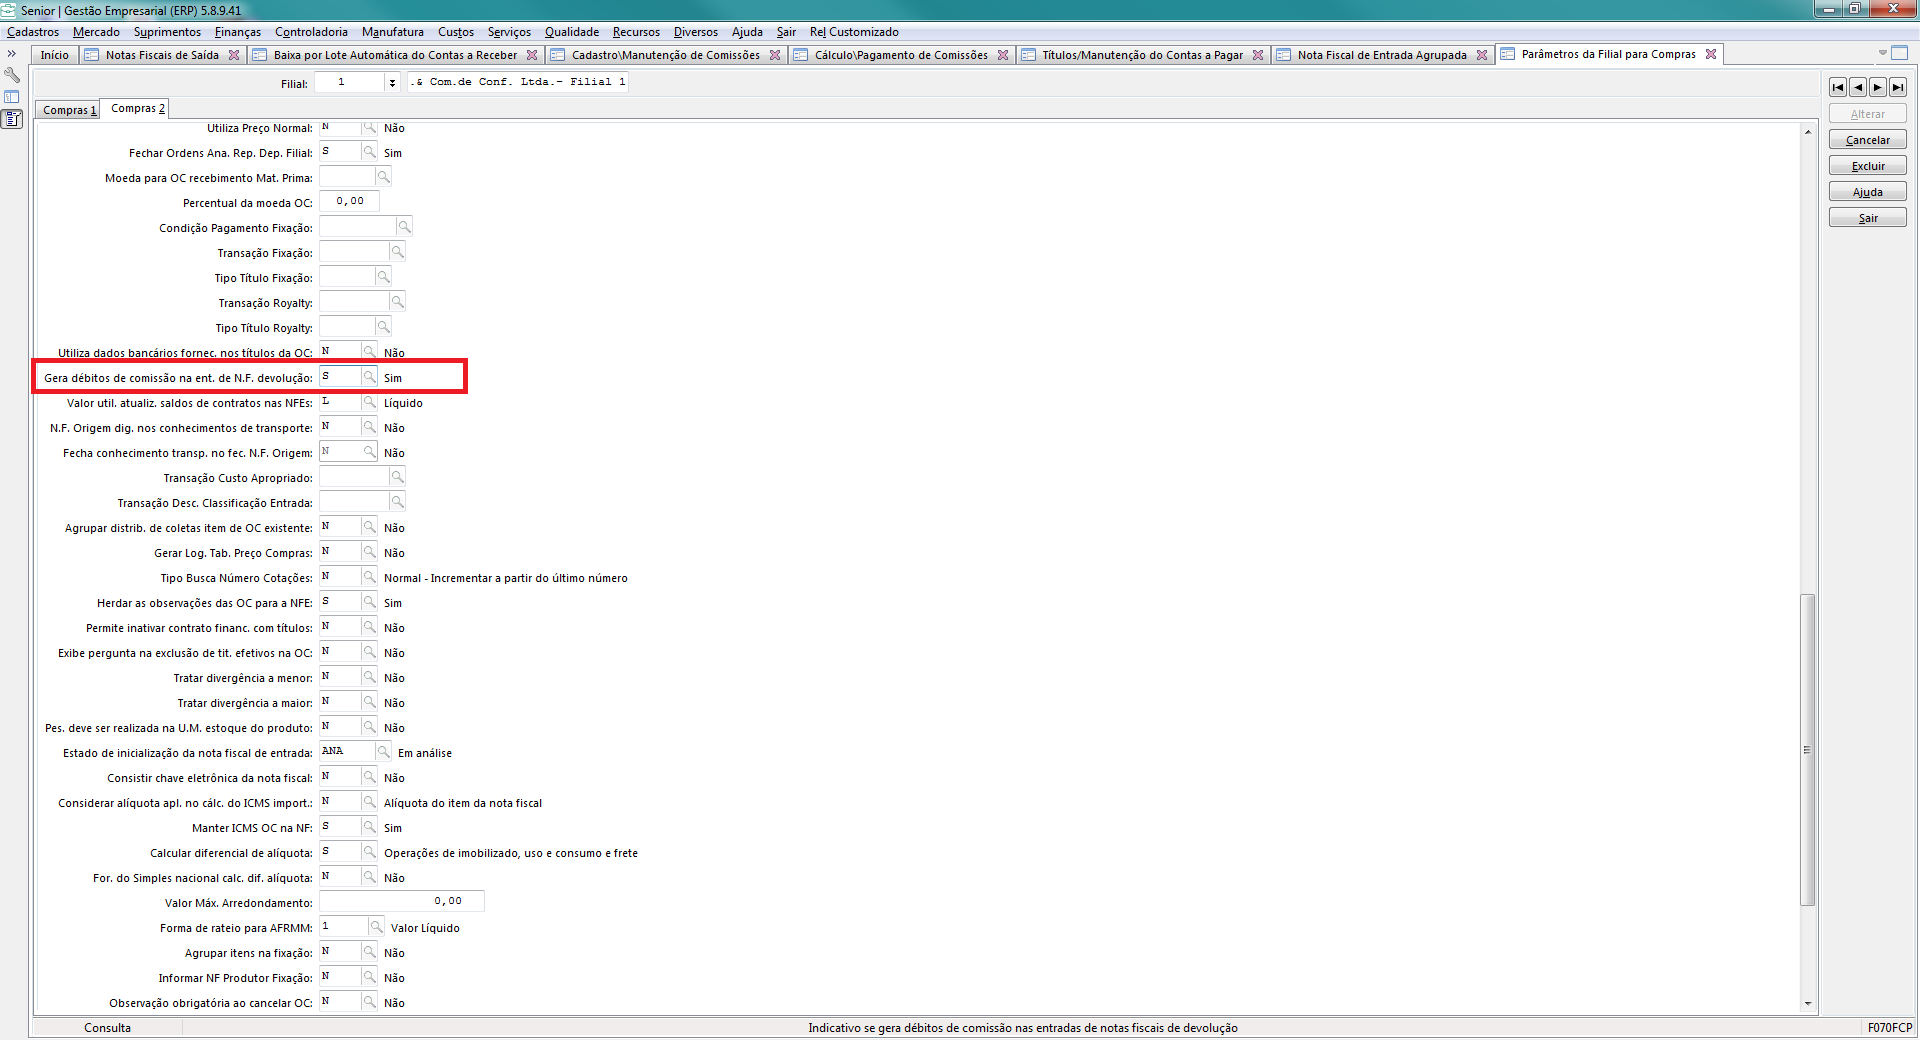Click the Gera débitos de comissão value field
Viewport: 1920px width, 1040px height.
(339, 377)
